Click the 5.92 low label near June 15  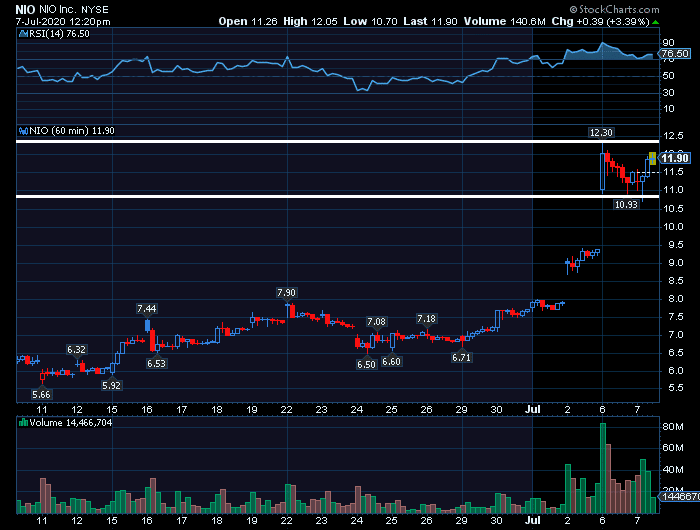click(x=111, y=385)
